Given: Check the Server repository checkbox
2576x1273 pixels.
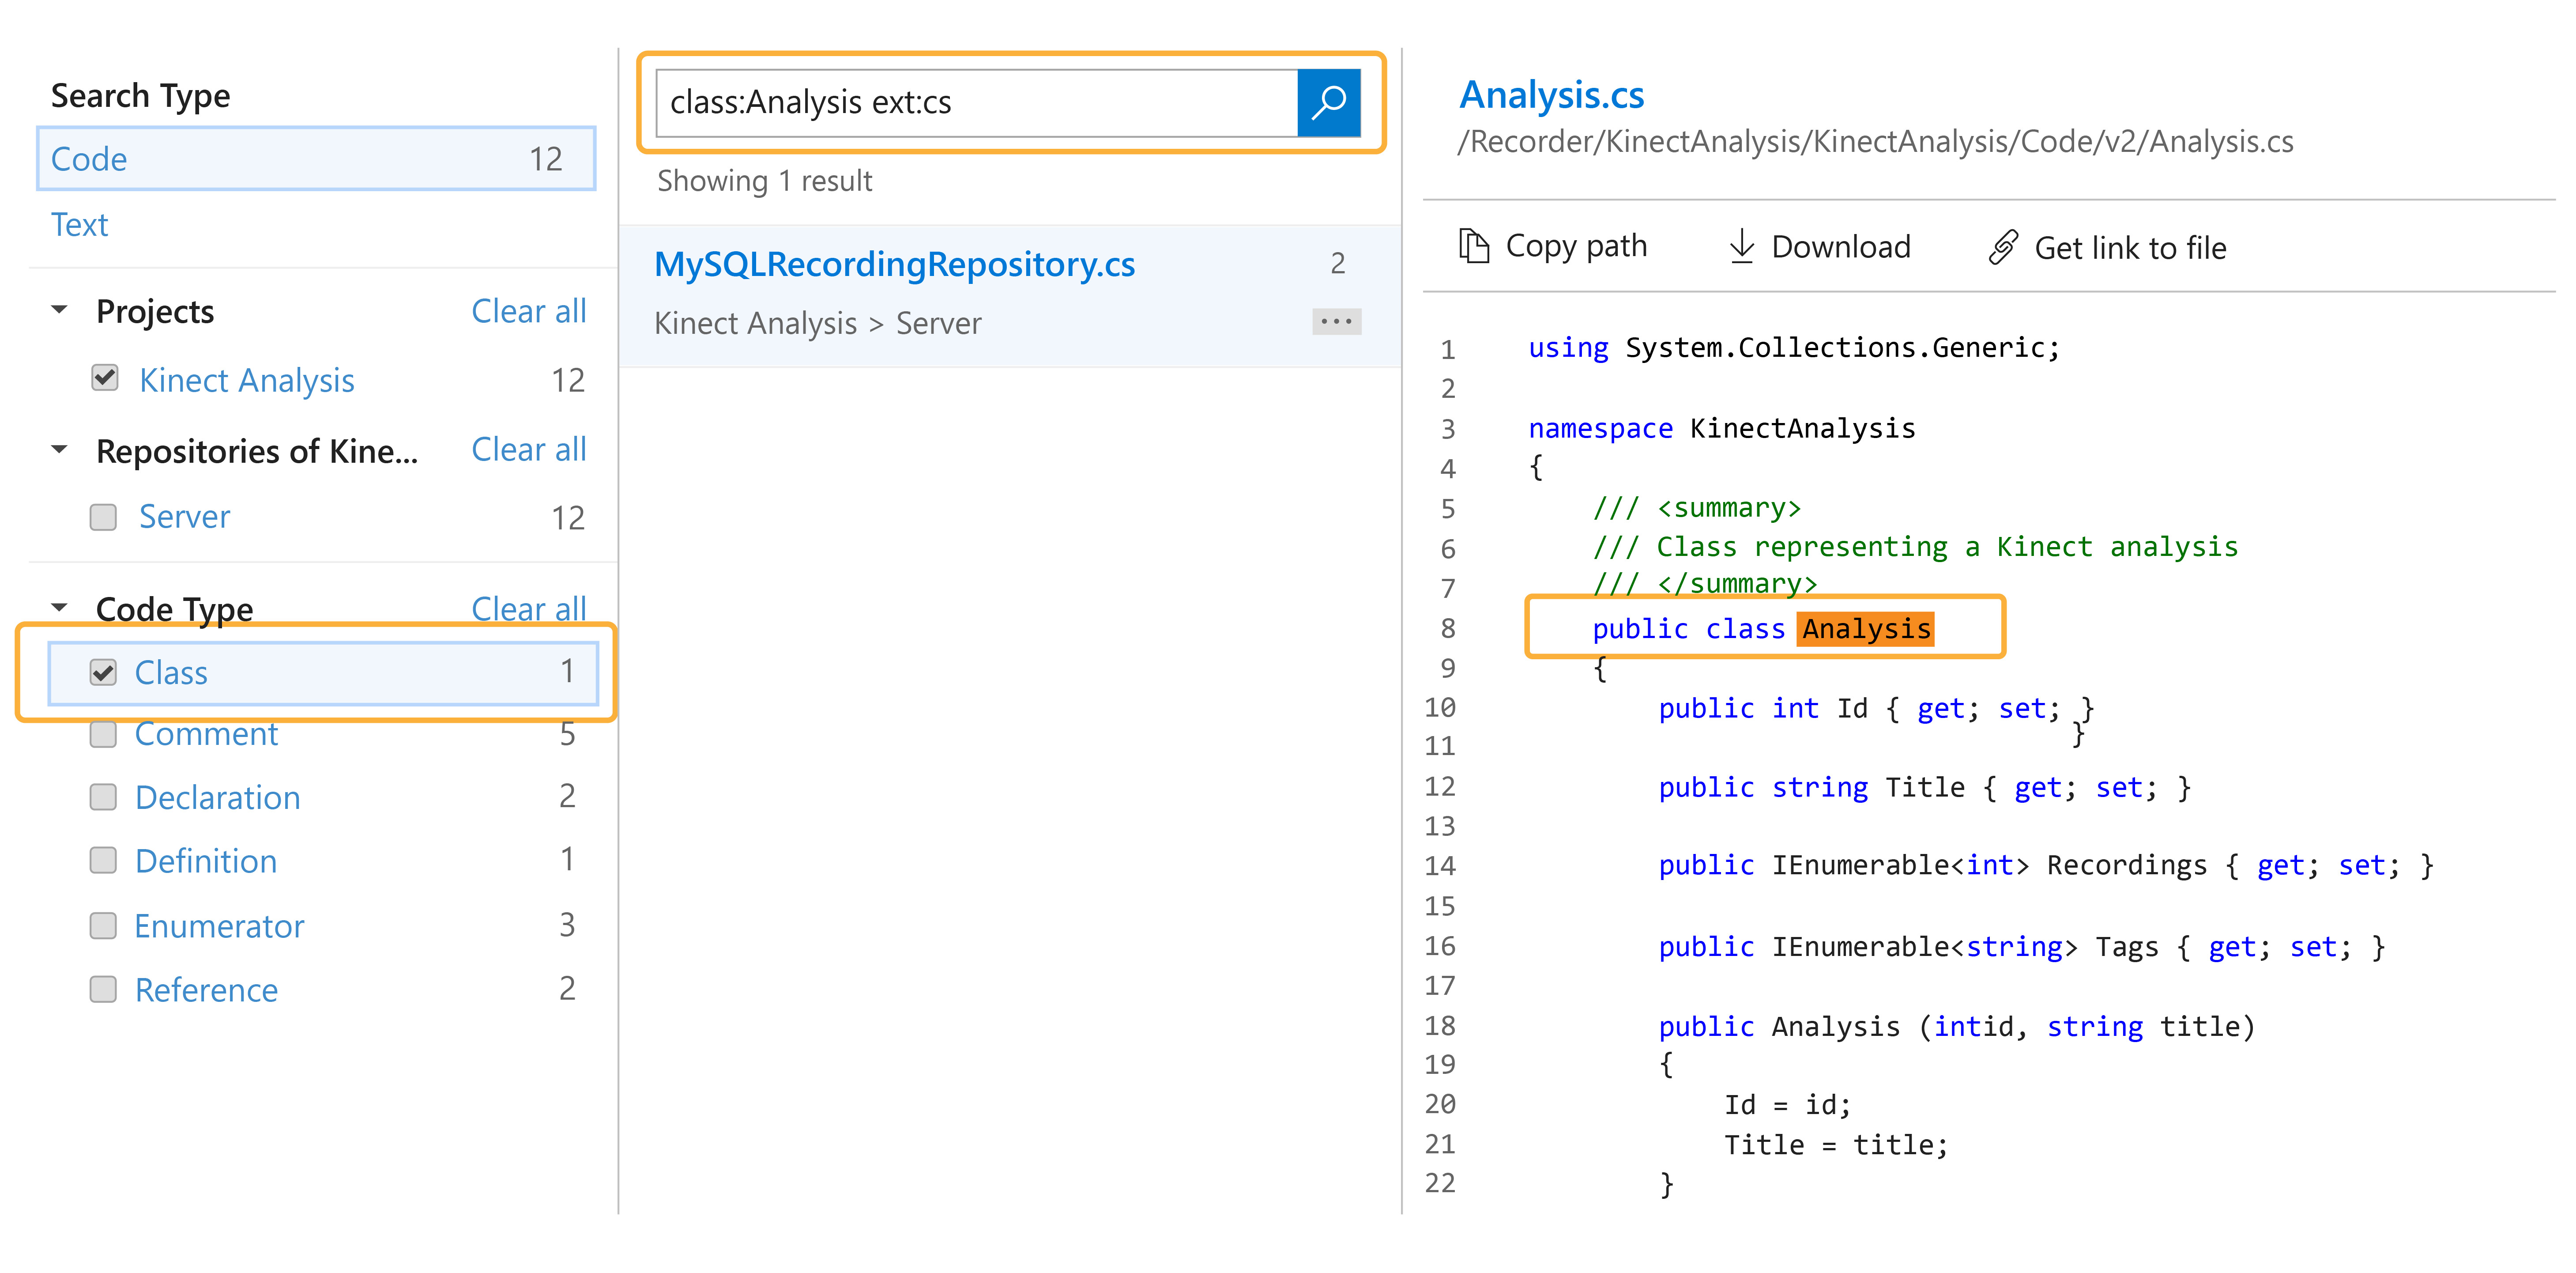Looking at the screenshot, I should [103, 517].
